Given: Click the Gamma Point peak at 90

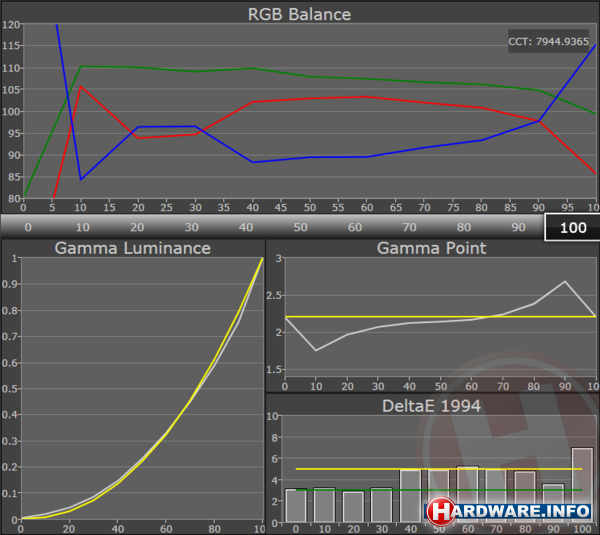Looking at the screenshot, I should point(565,282).
